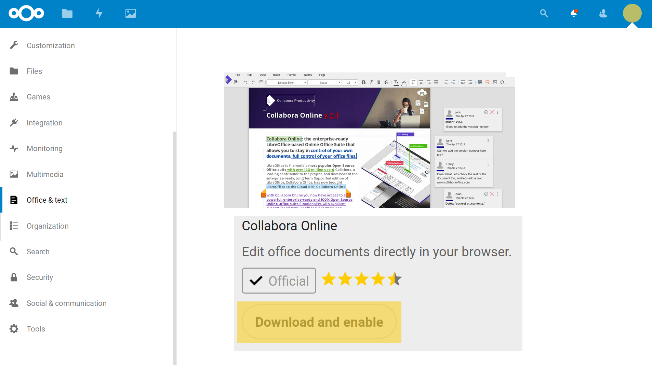Open the Nextcloud logo home
652x365 pixels.
[x=26, y=13]
